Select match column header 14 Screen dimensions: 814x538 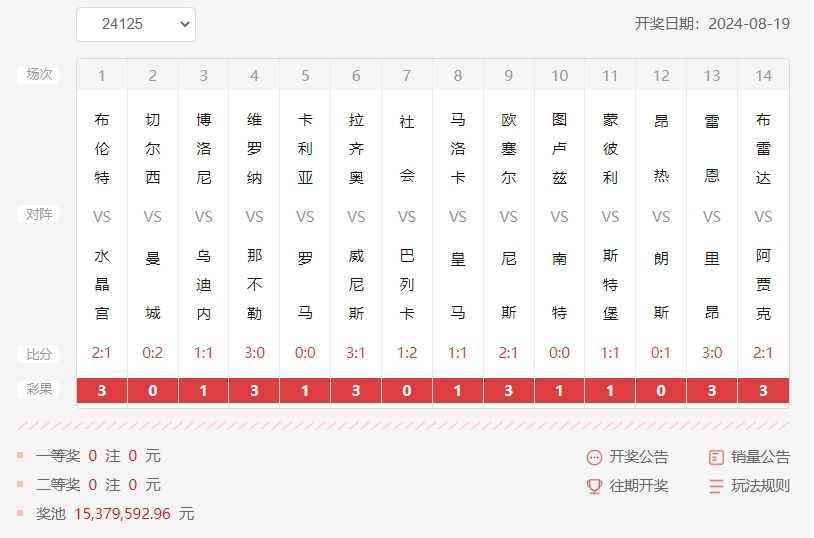point(763,75)
